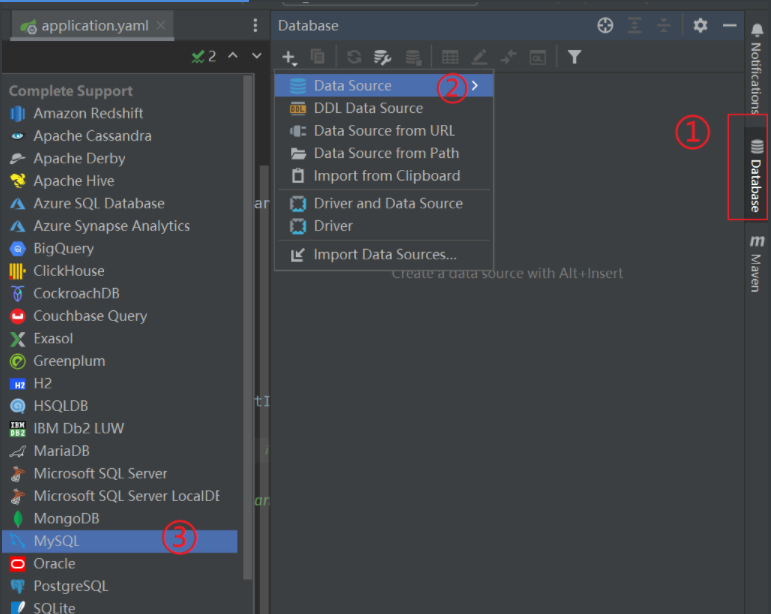
Task: Expand the Data Source submenu arrow
Action: coord(474,86)
